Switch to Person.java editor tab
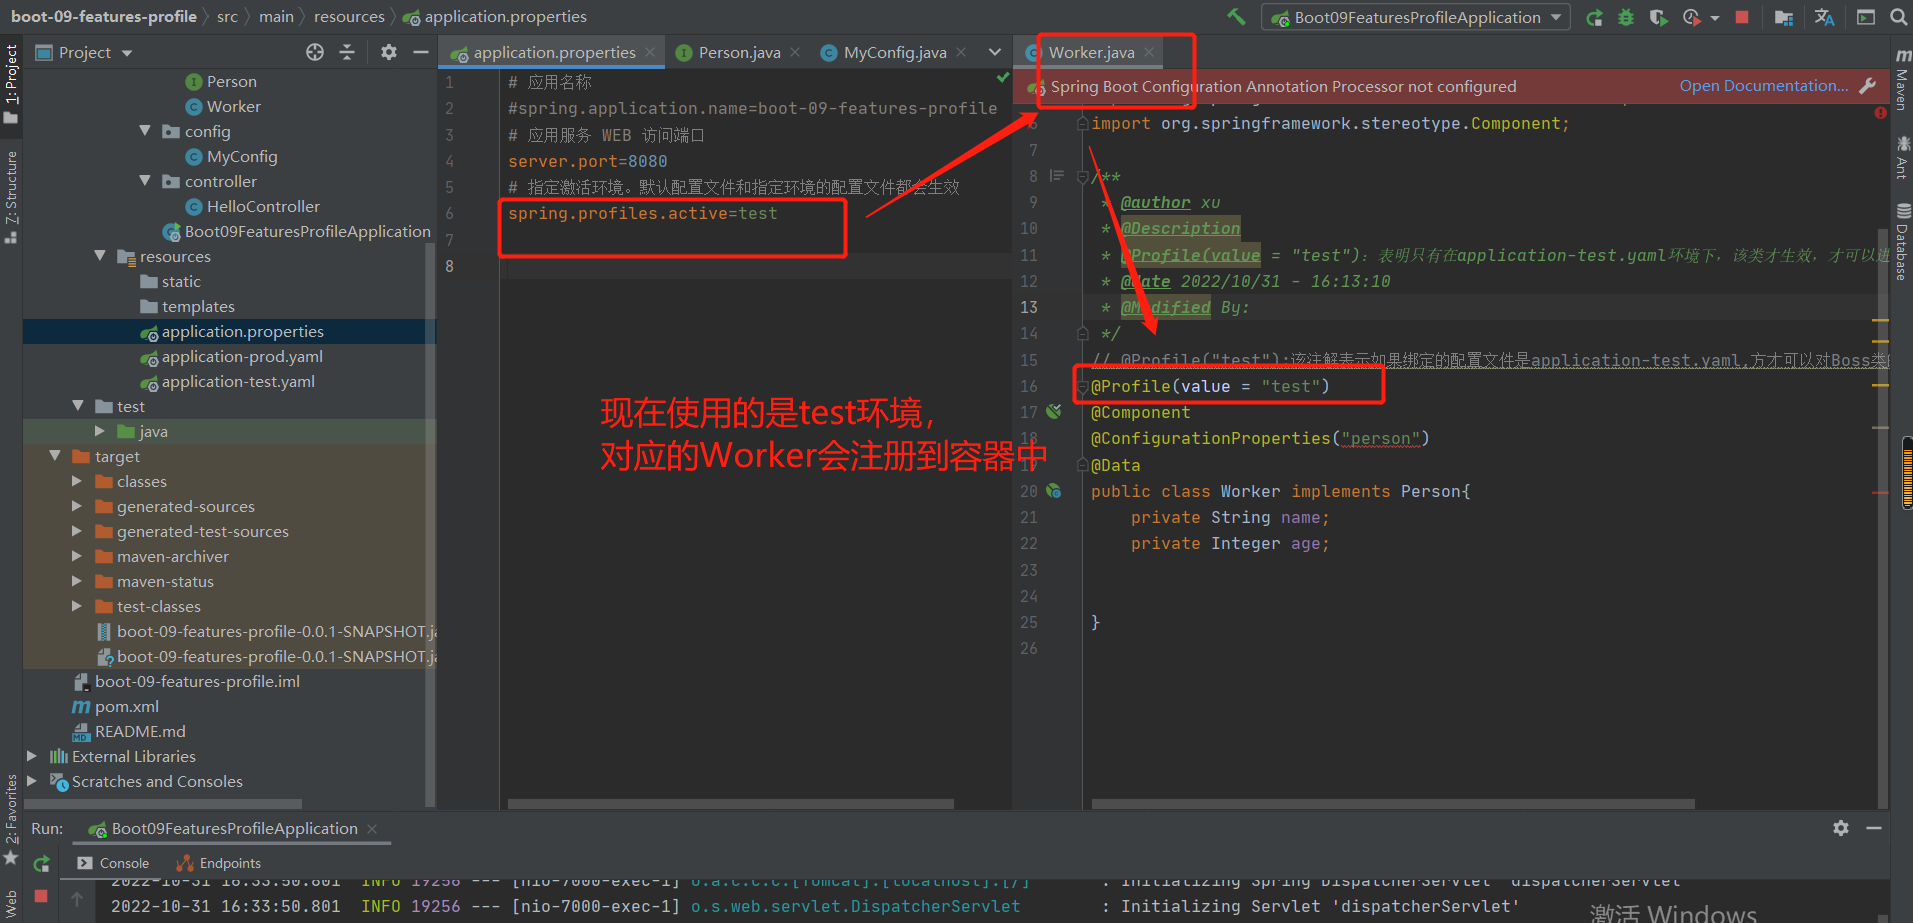The image size is (1913, 923). 739,52
